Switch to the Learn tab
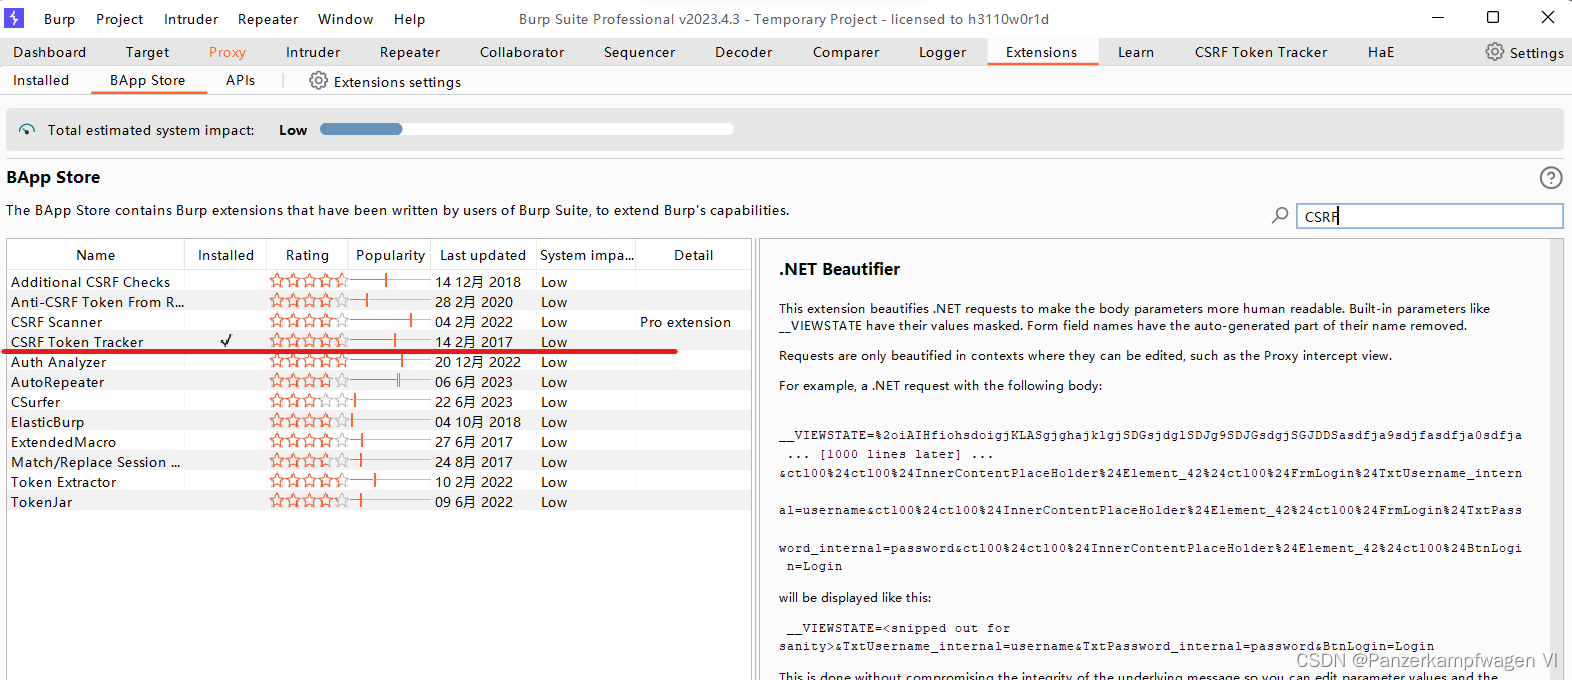The width and height of the screenshot is (1572, 680). [1135, 52]
